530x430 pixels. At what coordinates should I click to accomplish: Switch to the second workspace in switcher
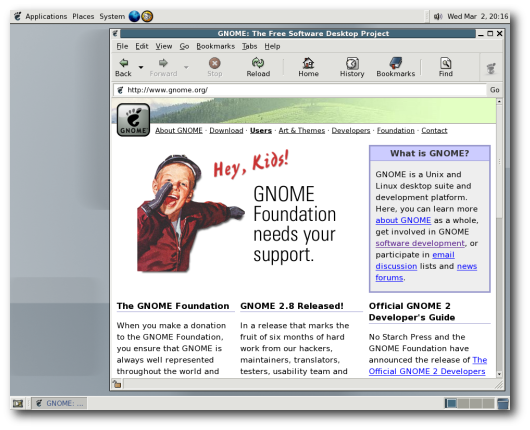[x=463, y=403]
